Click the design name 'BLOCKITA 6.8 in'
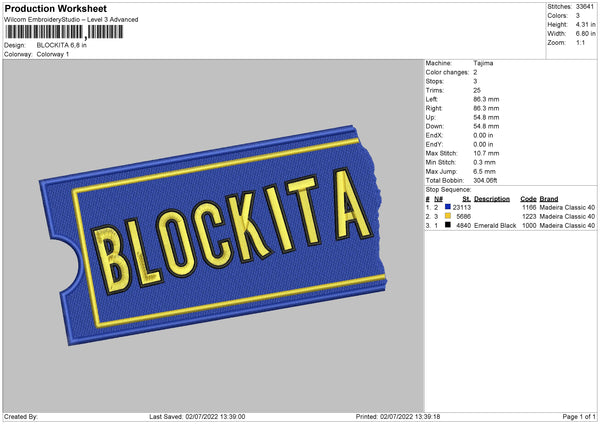Screen dimensions: 600x424 pos(62,45)
